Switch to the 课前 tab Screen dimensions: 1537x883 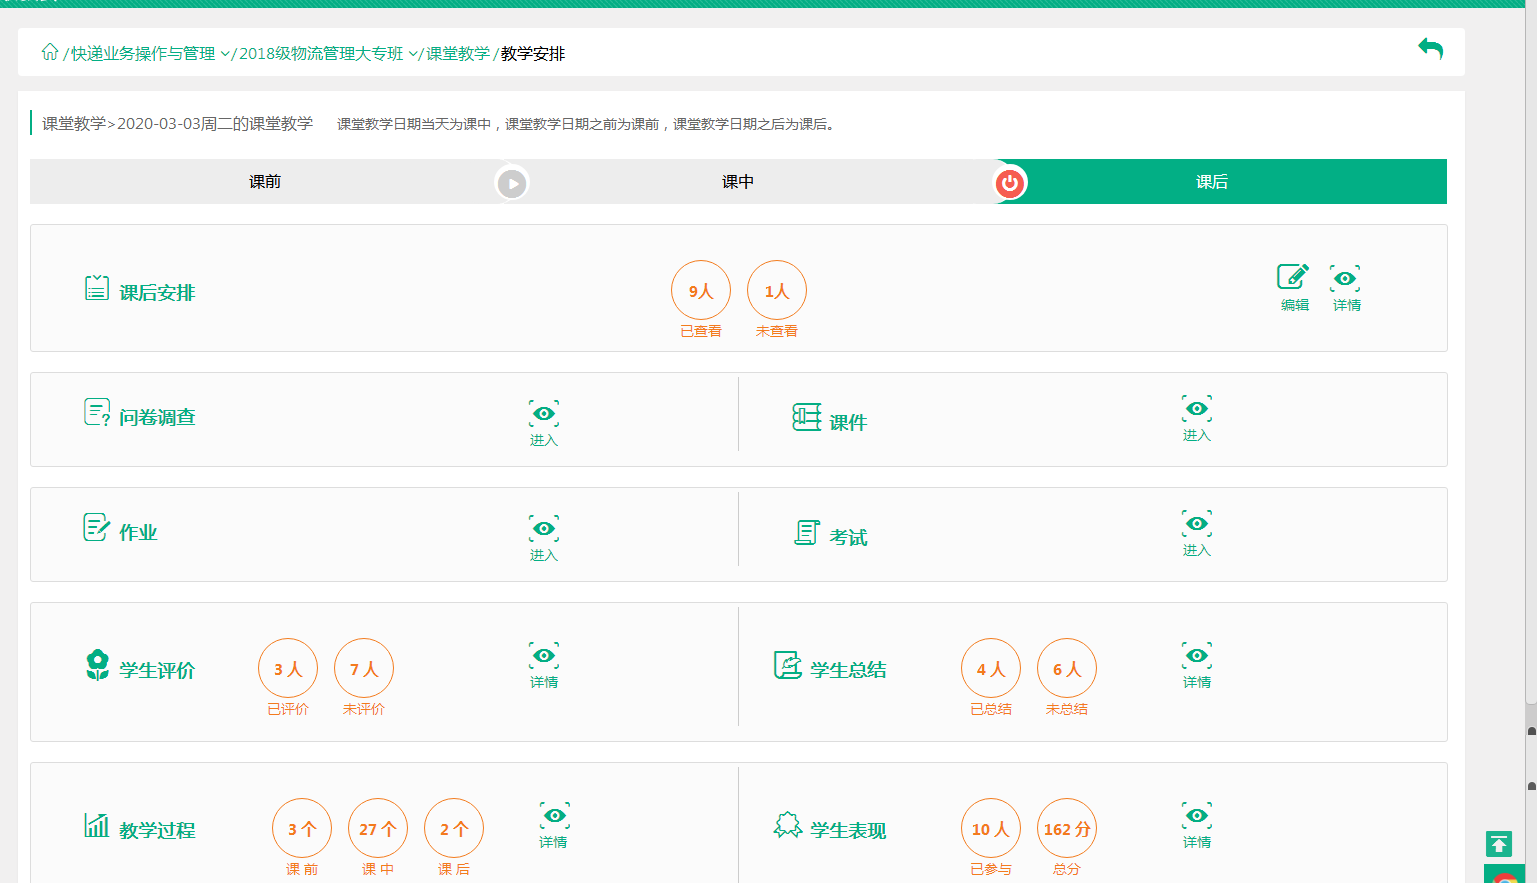(265, 182)
